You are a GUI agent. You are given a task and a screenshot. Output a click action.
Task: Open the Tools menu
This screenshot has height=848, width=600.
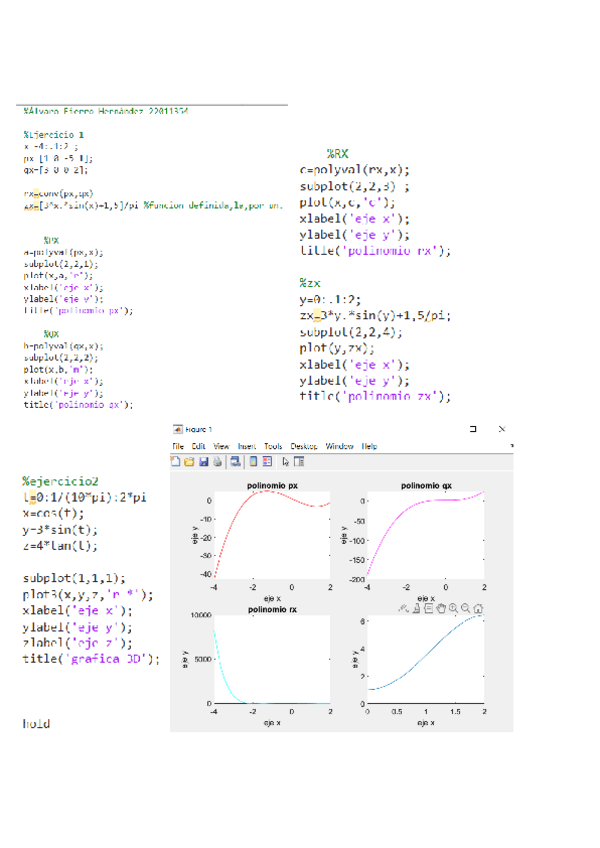pyautogui.click(x=274, y=446)
